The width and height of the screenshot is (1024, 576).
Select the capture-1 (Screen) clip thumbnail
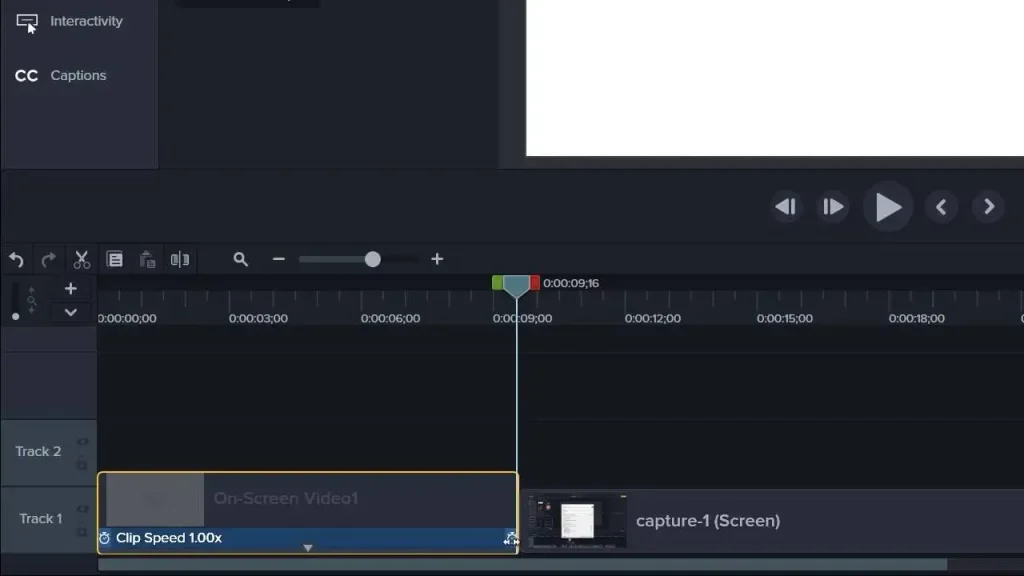pyautogui.click(x=577, y=520)
